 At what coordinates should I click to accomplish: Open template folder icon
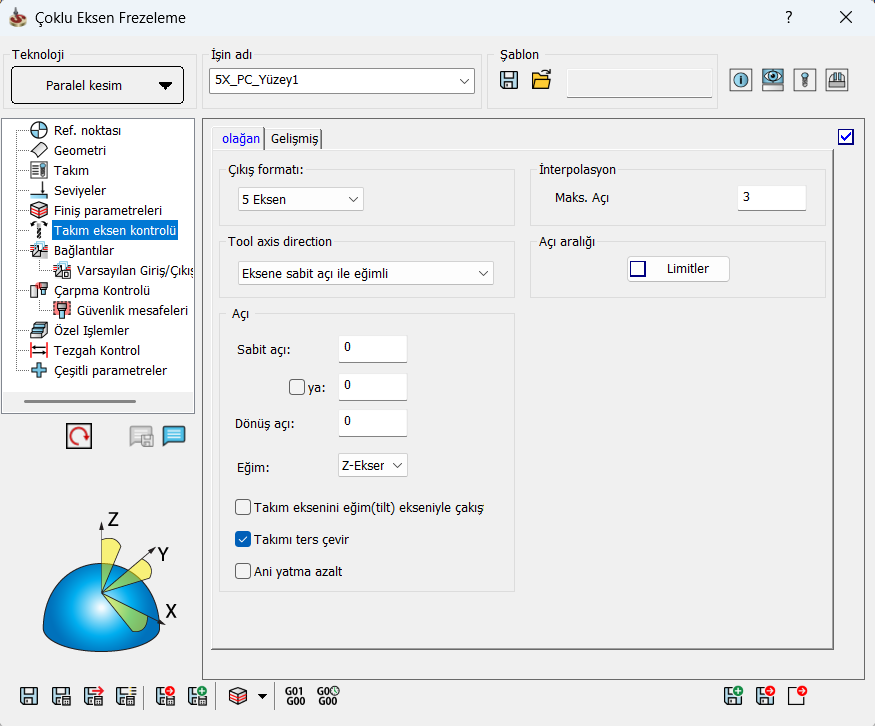tap(541, 81)
